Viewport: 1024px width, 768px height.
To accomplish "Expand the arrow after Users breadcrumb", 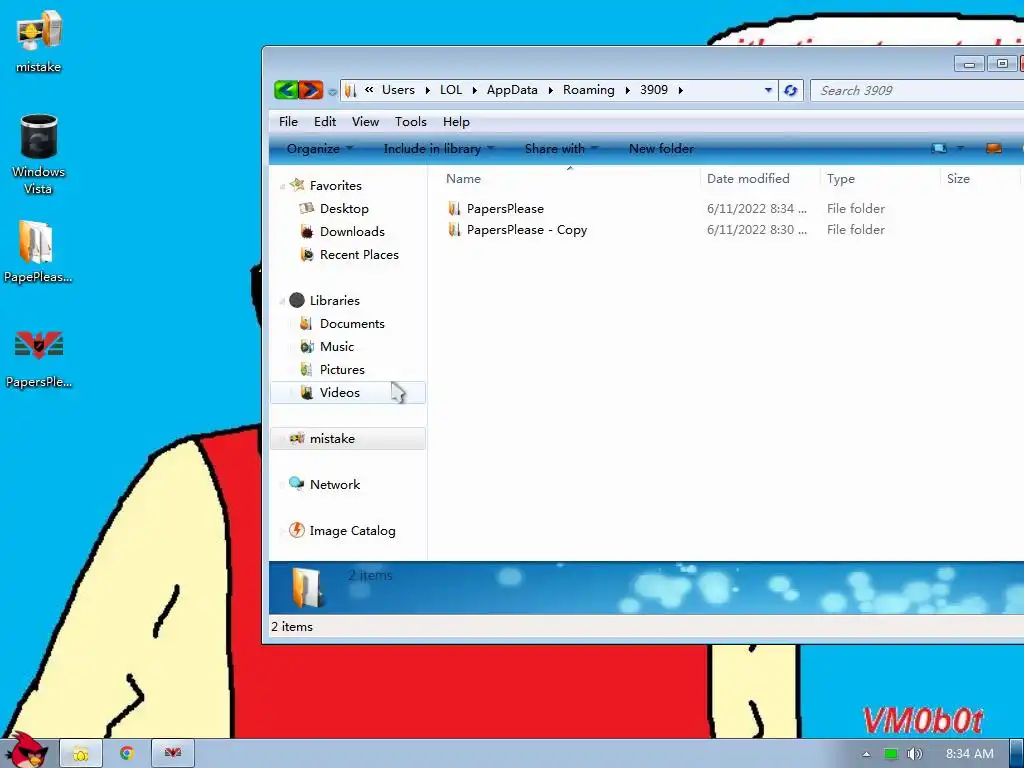I will 427,90.
